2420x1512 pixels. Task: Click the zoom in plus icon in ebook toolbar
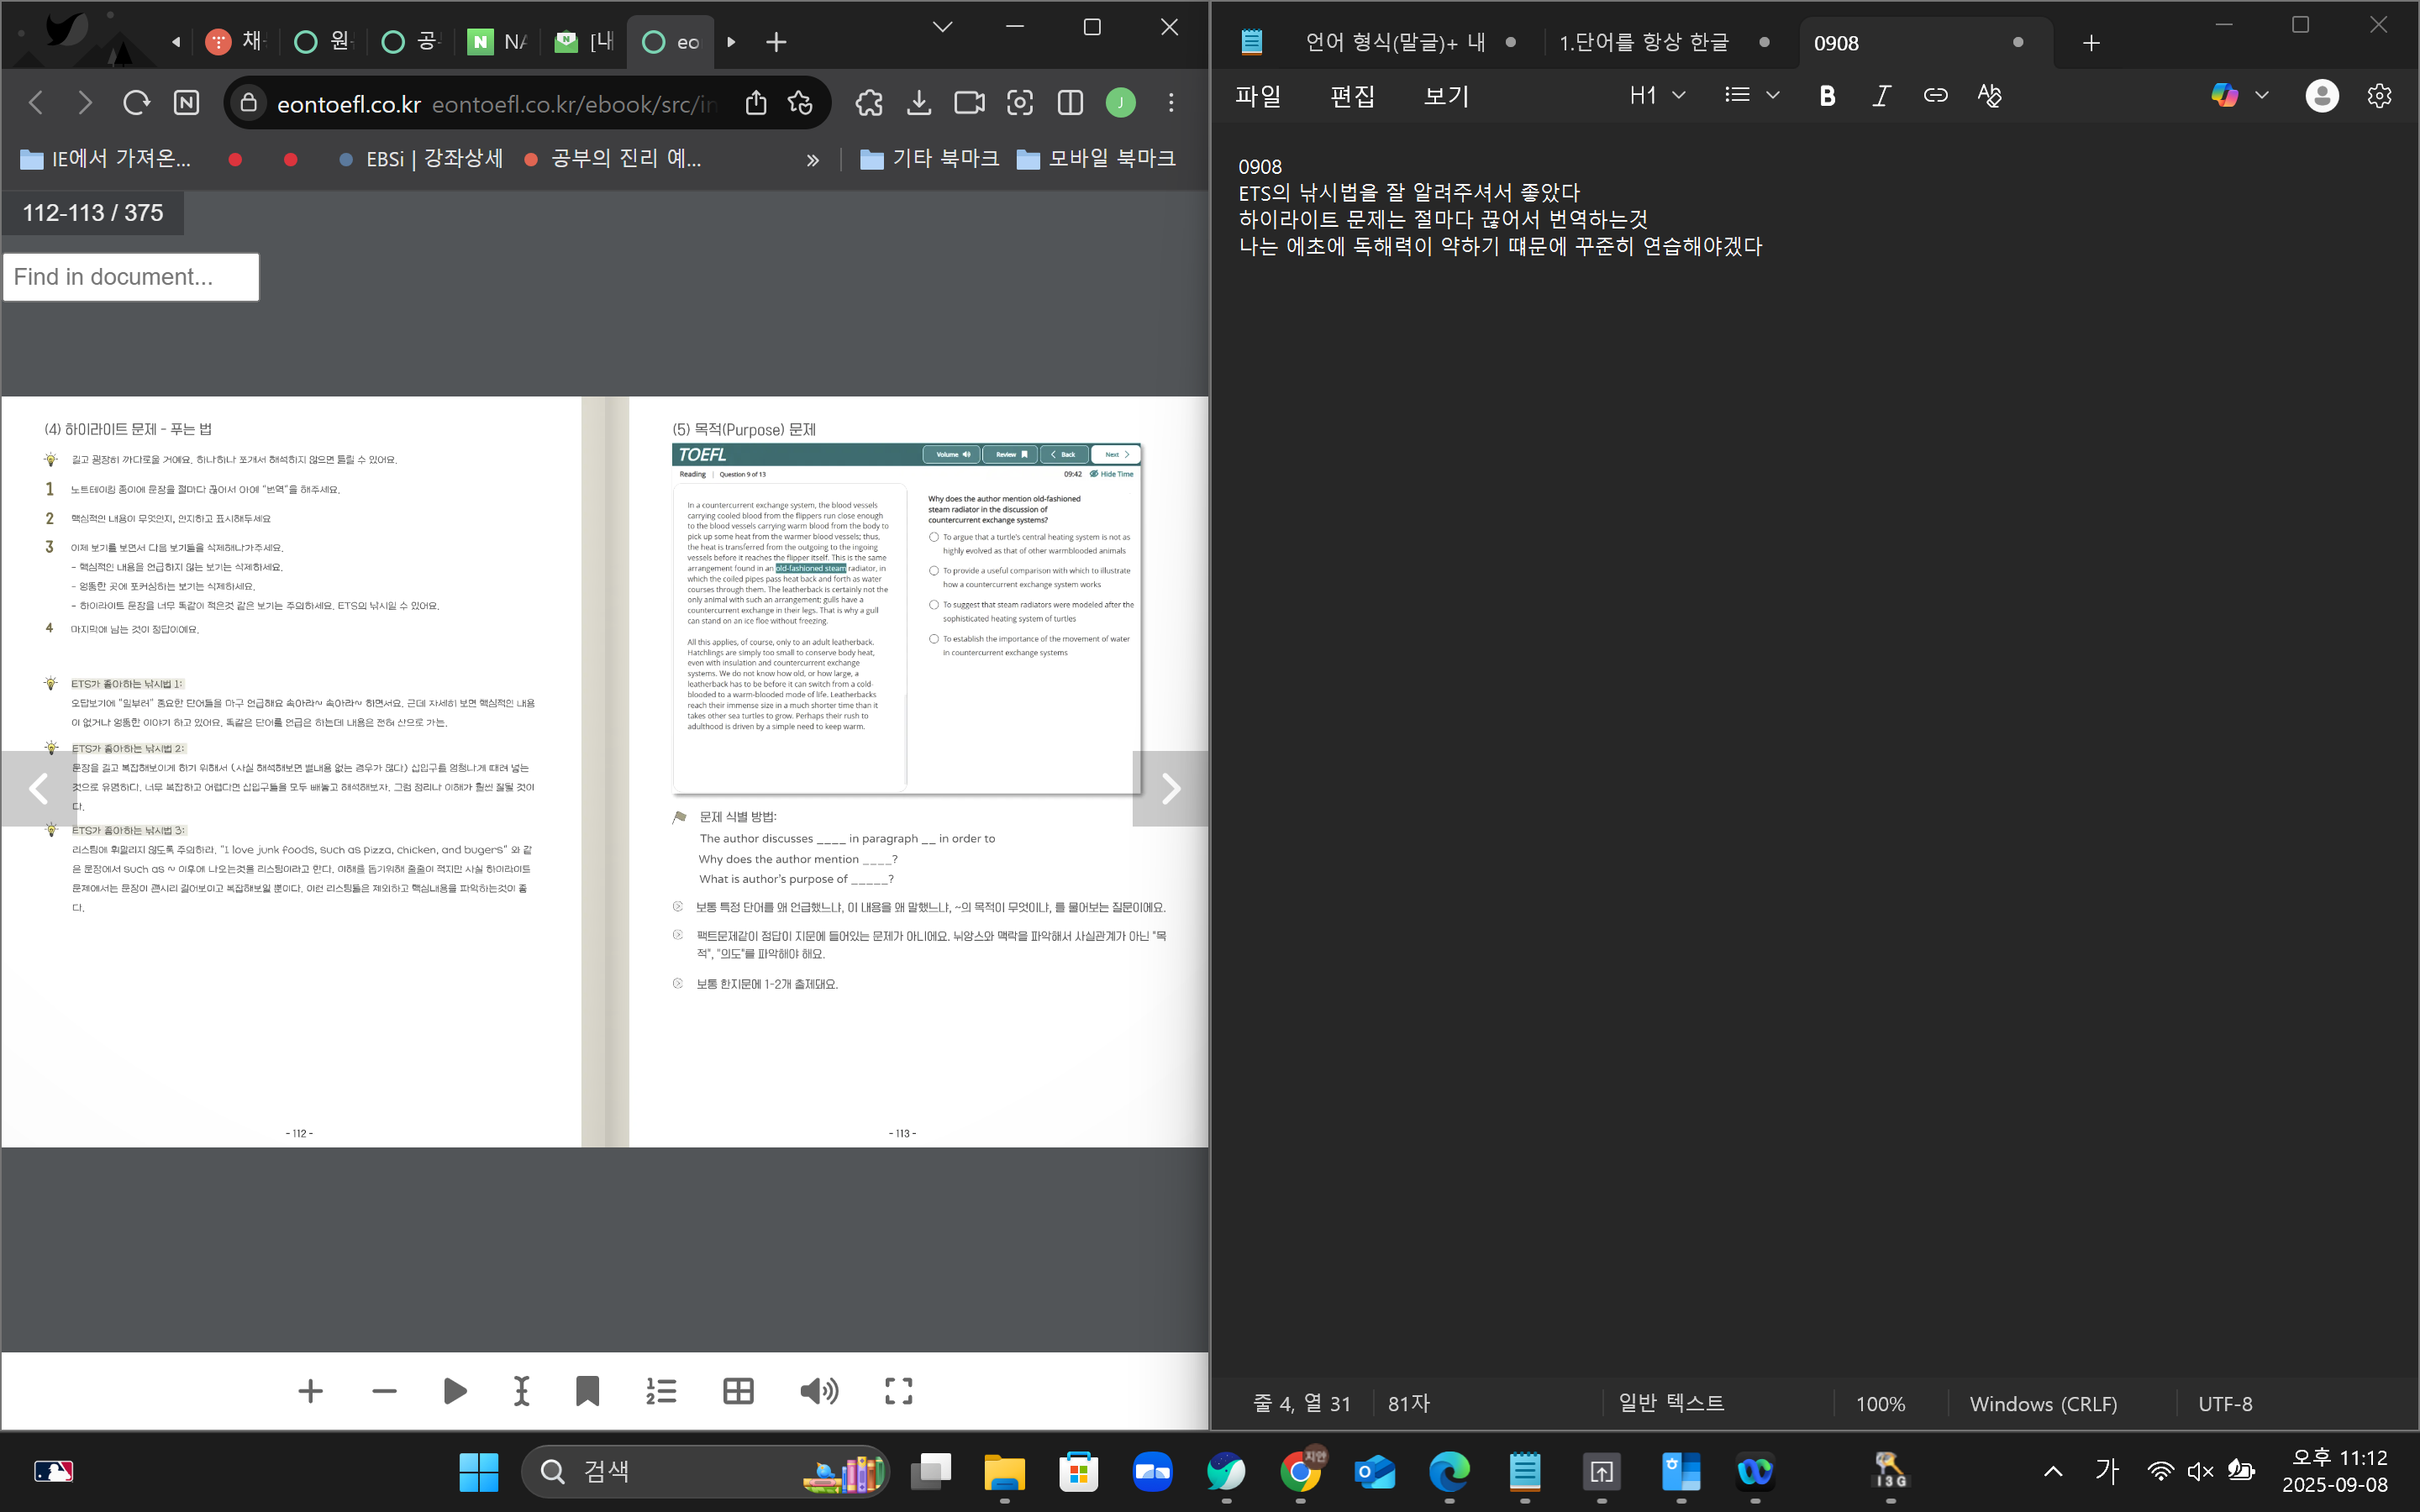310,1391
